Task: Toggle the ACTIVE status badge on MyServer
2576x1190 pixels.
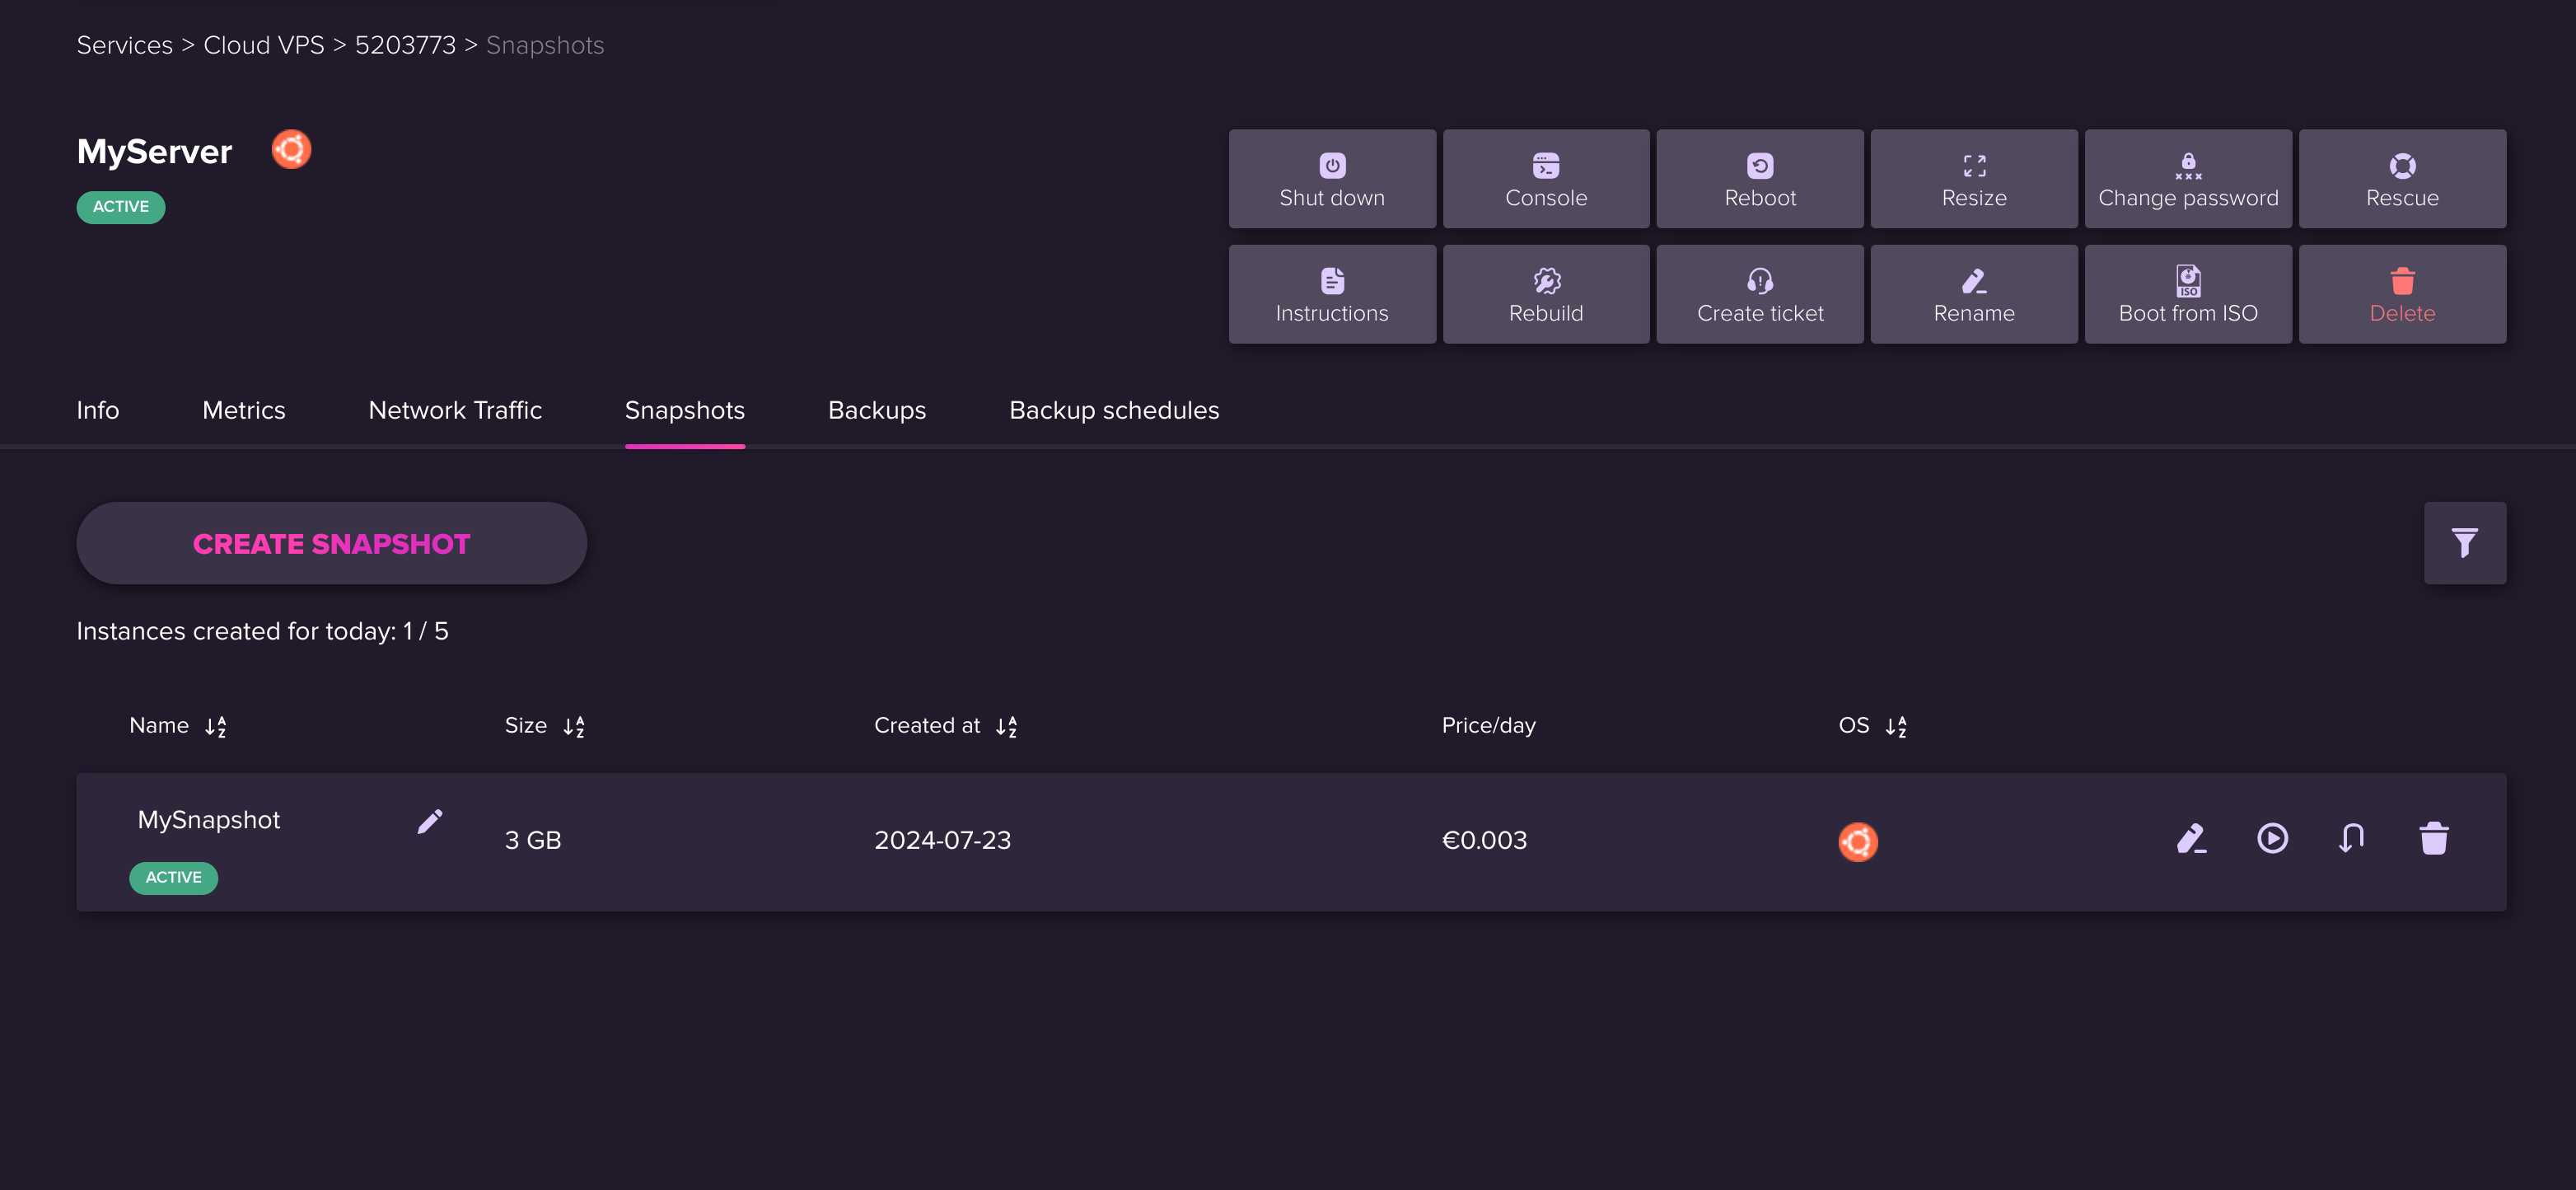Action: pos(120,207)
